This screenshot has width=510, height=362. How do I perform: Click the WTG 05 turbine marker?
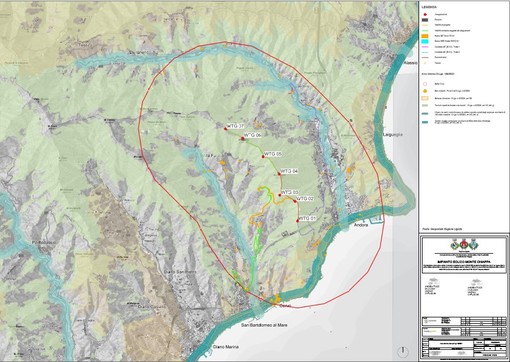tap(263, 156)
